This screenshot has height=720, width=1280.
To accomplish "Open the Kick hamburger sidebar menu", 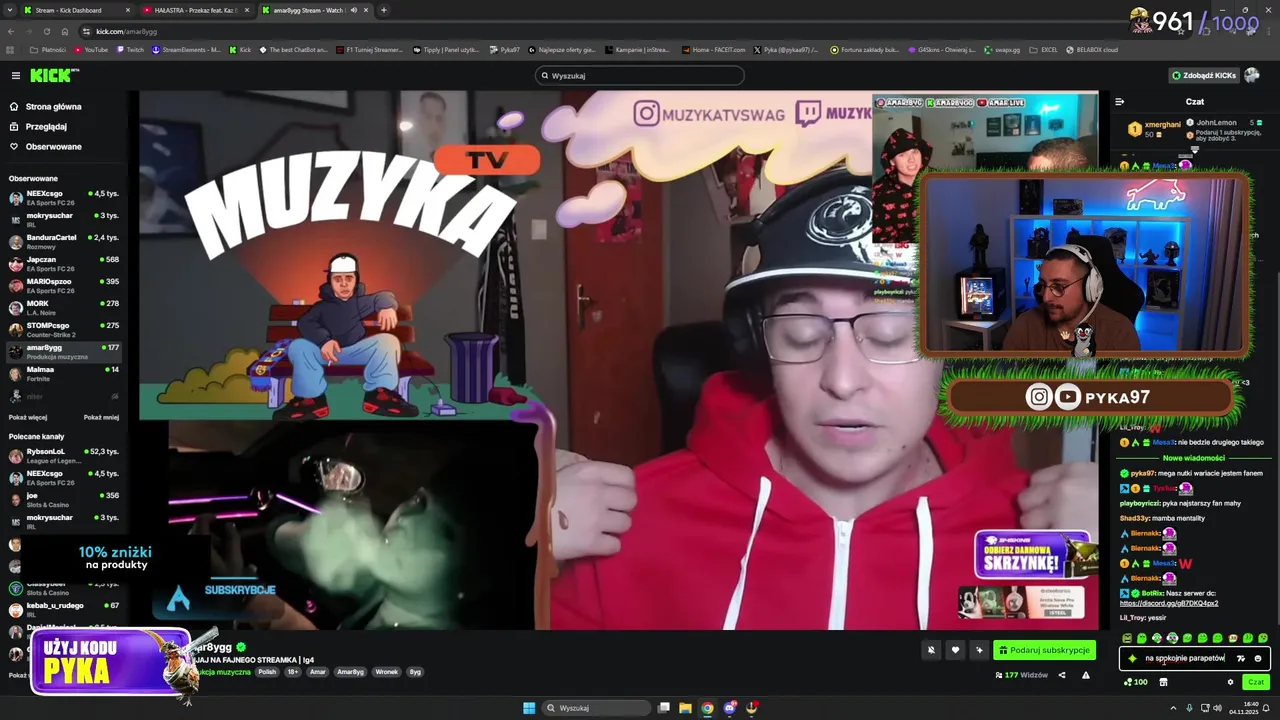I will 16,75.
